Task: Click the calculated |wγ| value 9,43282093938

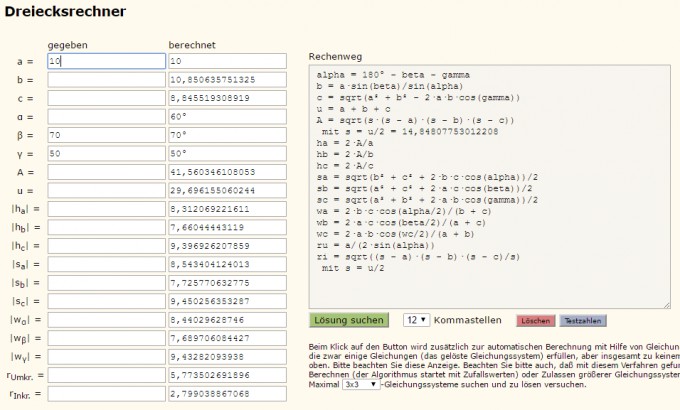Action: pyautogui.click(x=227, y=357)
